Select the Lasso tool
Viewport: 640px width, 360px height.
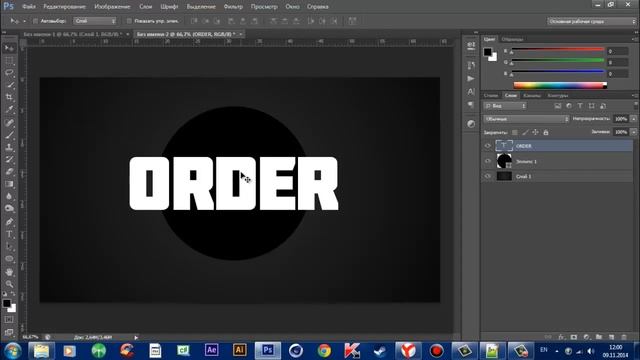tap(9, 73)
